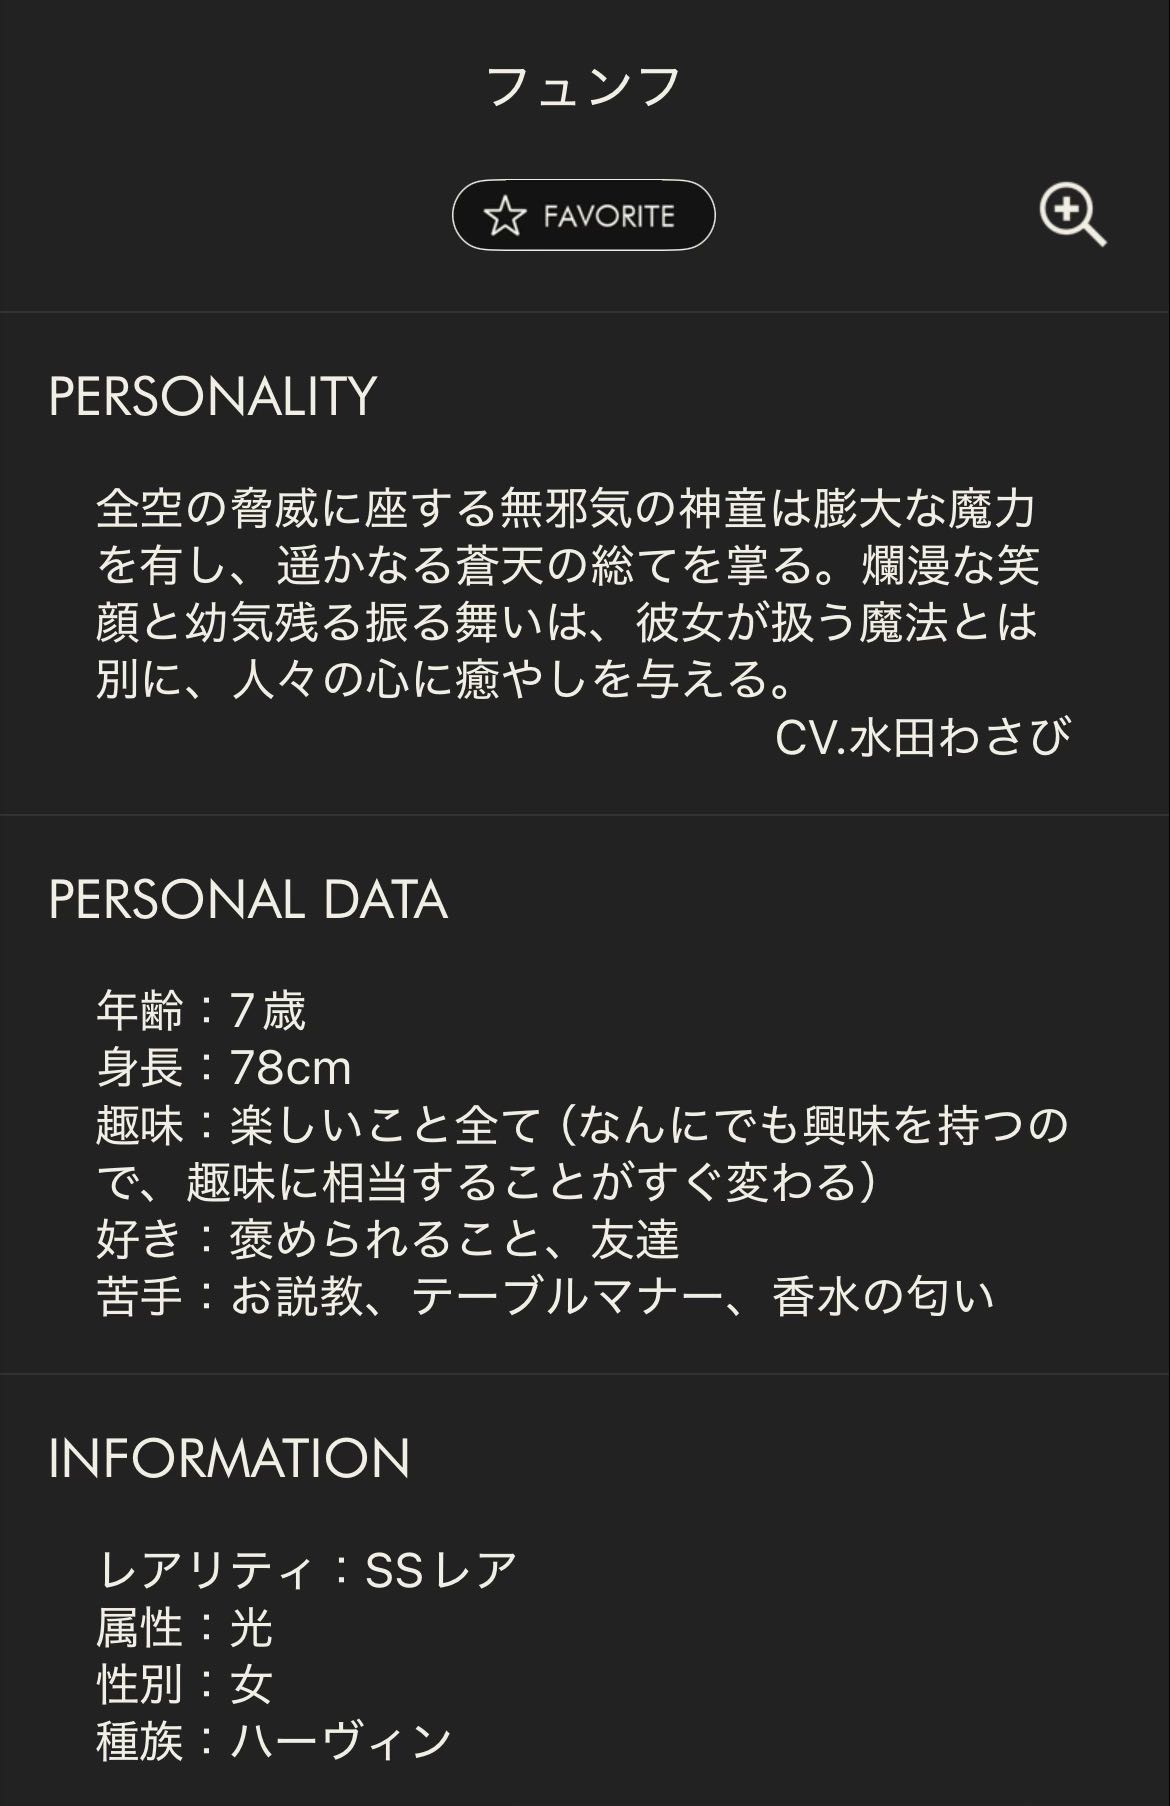This screenshot has height=1806, width=1170.
Task: Click the height line 身長：78cm
Action: pos(224,1068)
